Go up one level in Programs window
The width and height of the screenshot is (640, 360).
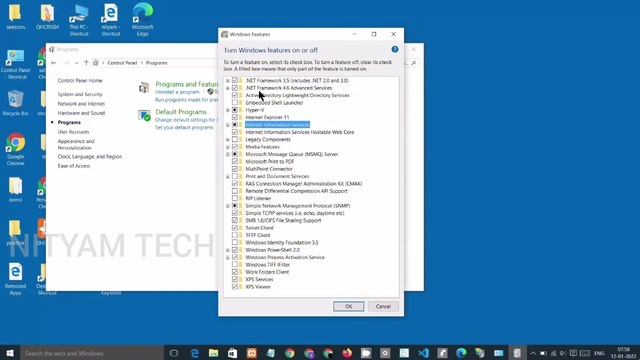click(x=86, y=63)
